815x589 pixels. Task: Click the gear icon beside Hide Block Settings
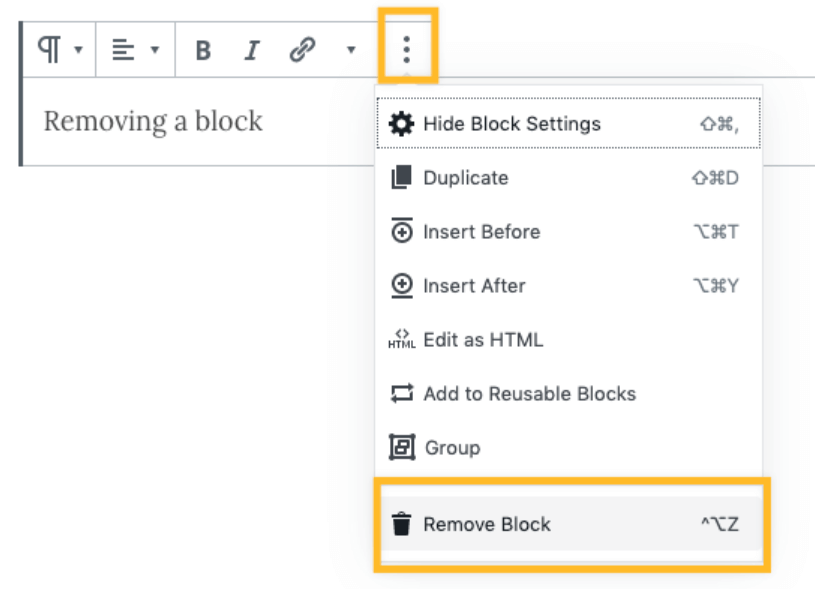[401, 124]
